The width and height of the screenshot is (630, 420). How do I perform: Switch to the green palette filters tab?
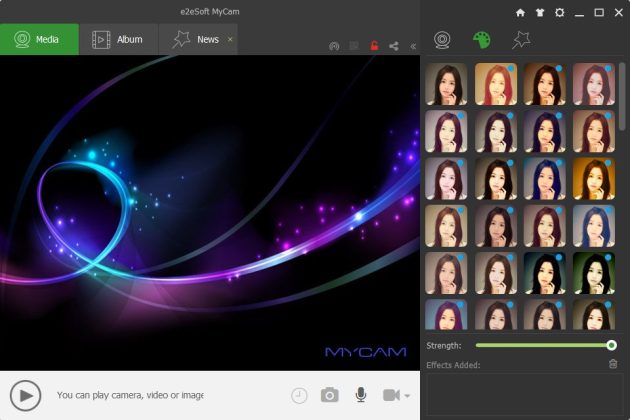(x=481, y=40)
